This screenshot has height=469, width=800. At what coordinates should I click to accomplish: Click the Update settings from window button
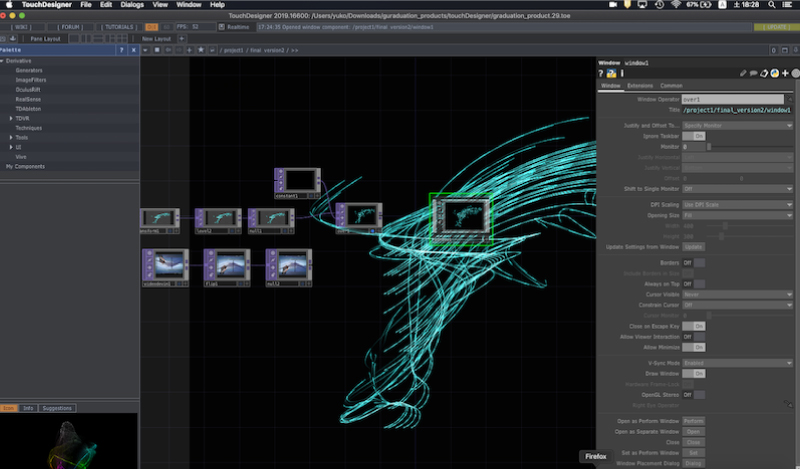pyautogui.click(x=693, y=247)
